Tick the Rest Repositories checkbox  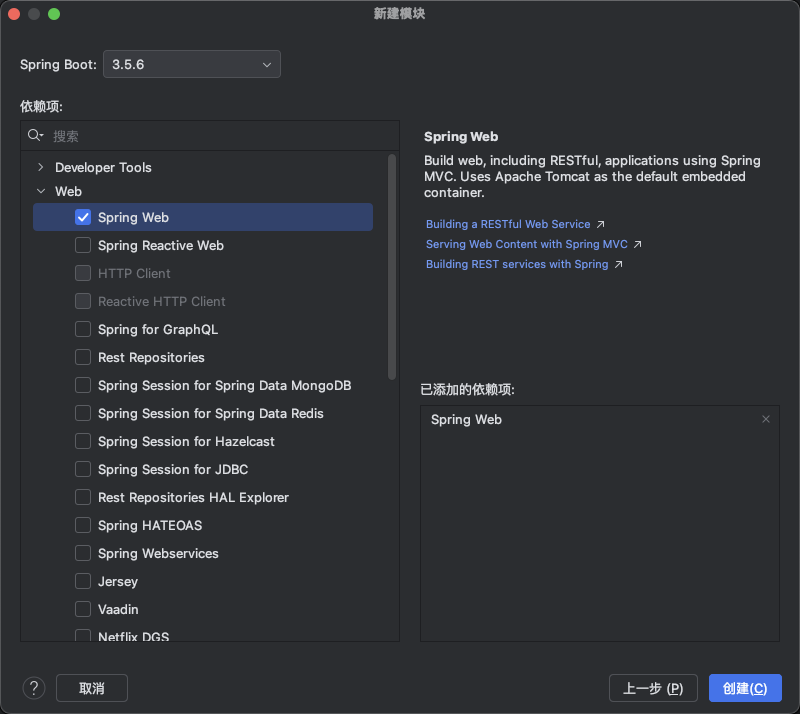83,357
